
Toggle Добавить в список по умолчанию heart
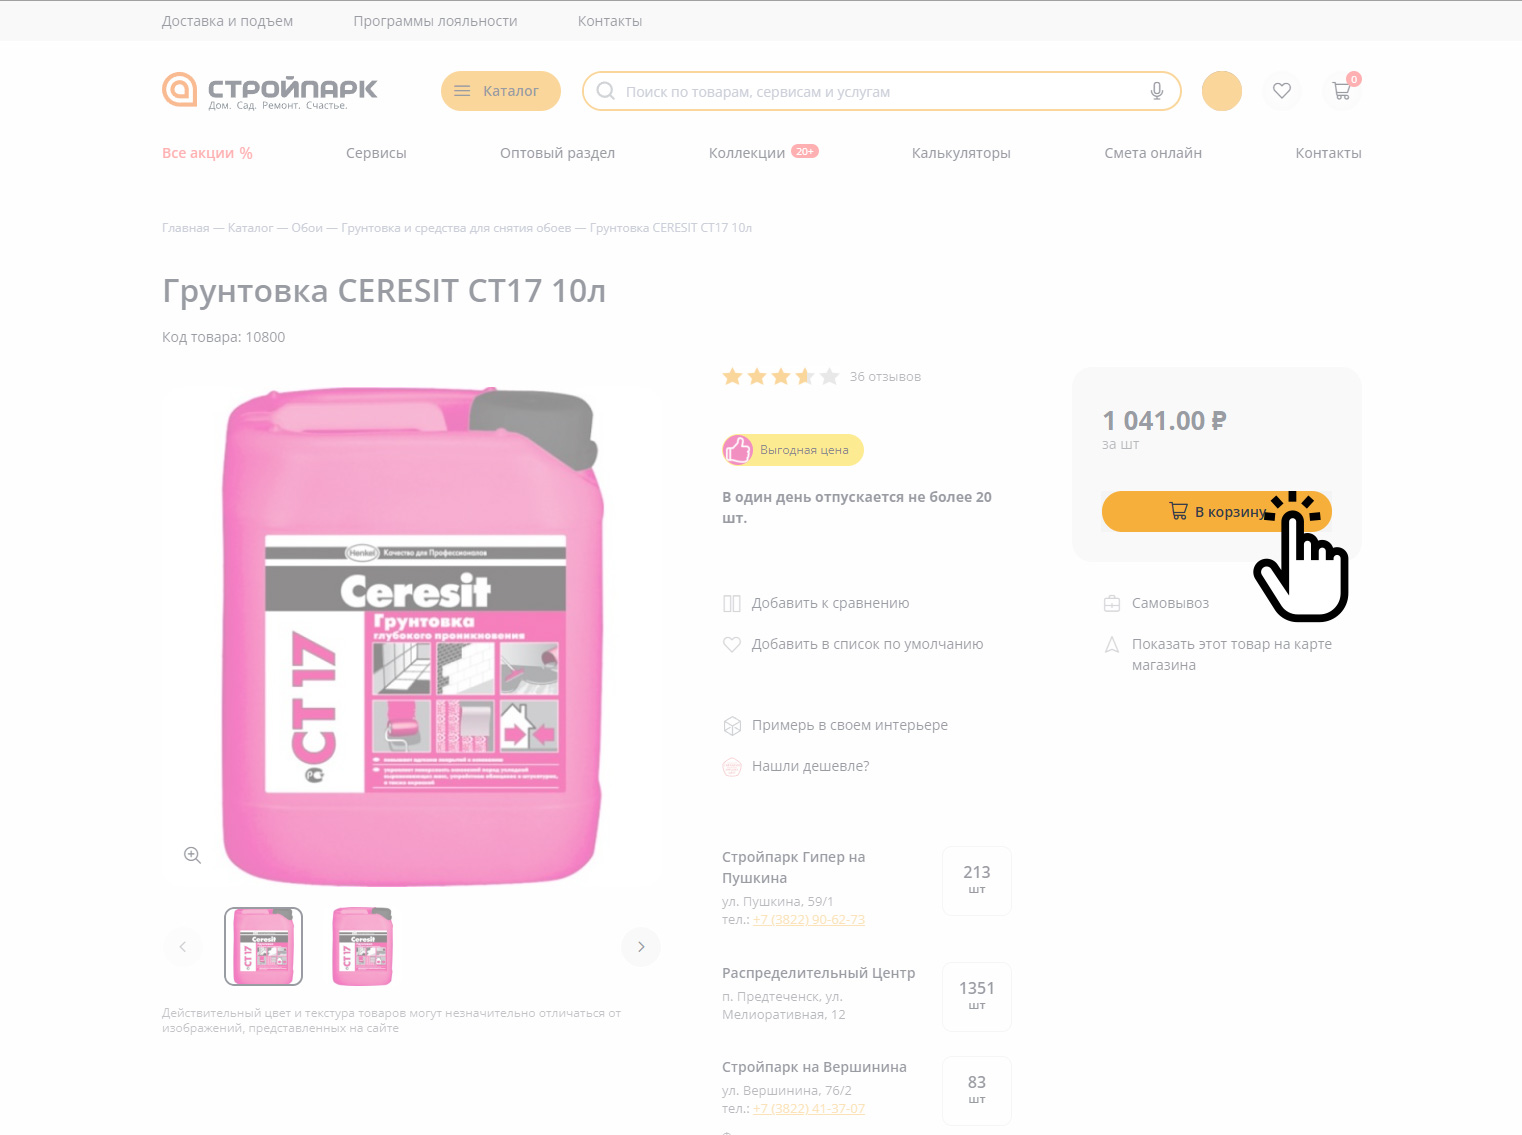[732, 644]
